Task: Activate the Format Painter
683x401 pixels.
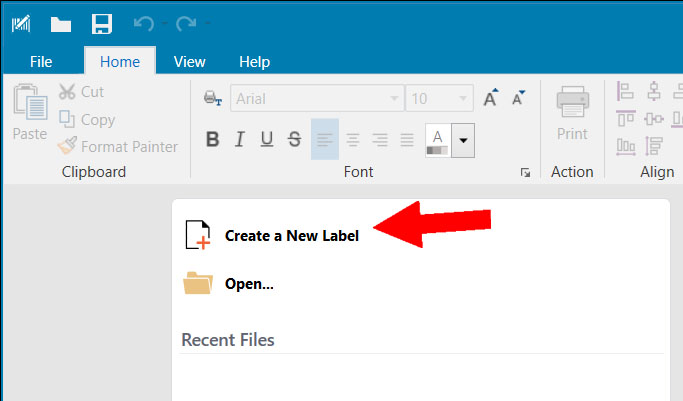Action: tap(118, 146)
